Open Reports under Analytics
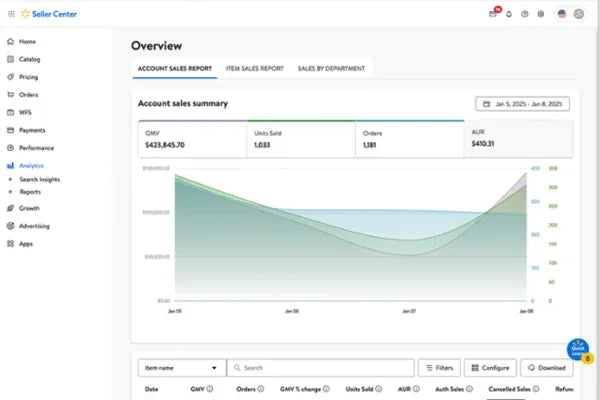The width and height of the screenshot is (600, 400). pos(30,192)
